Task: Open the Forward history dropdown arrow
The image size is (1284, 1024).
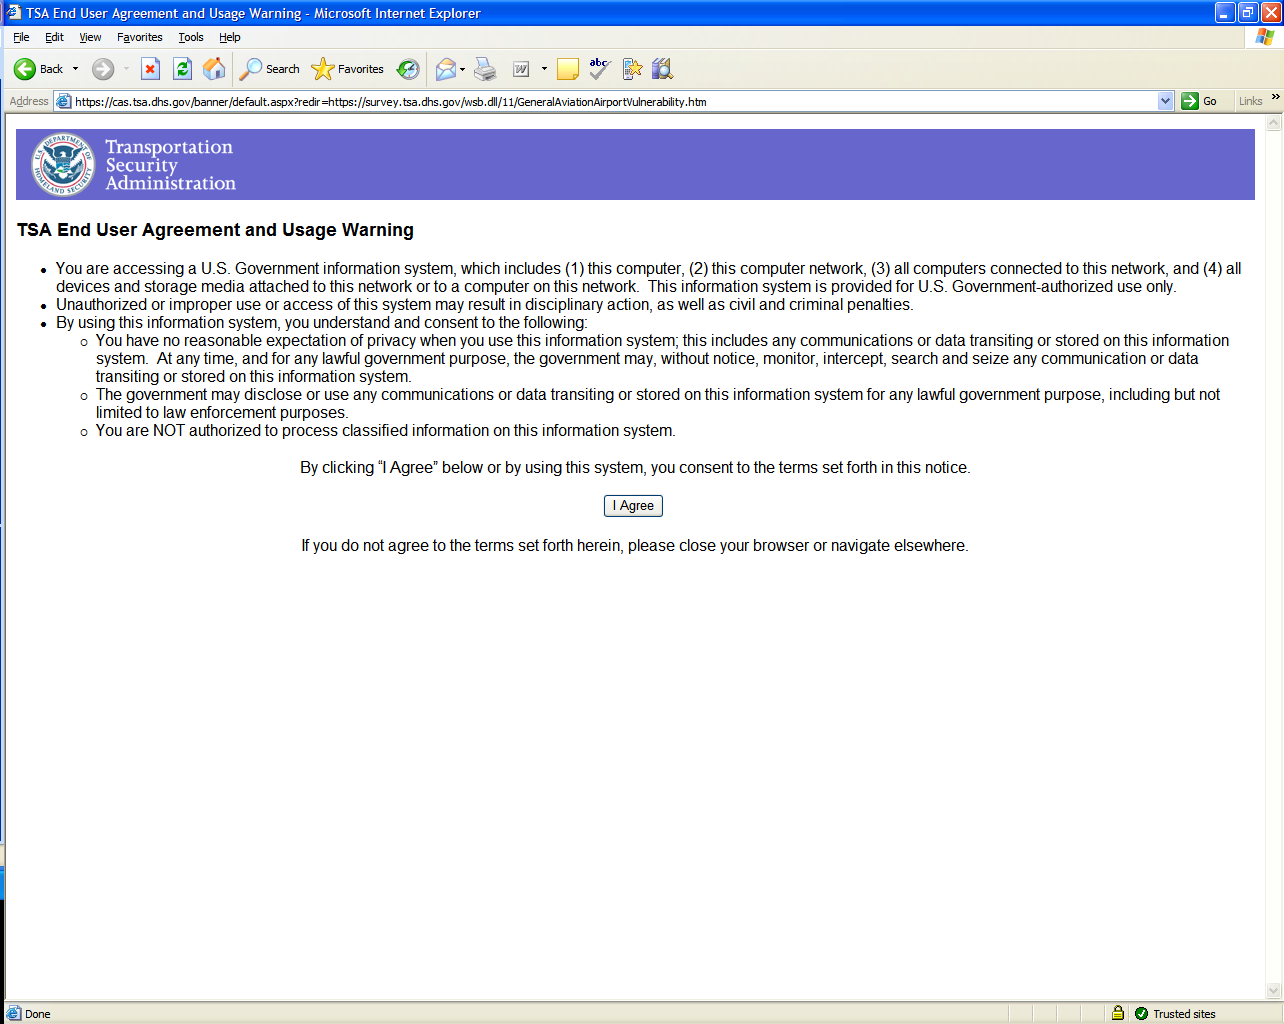Action: (126, 69)
